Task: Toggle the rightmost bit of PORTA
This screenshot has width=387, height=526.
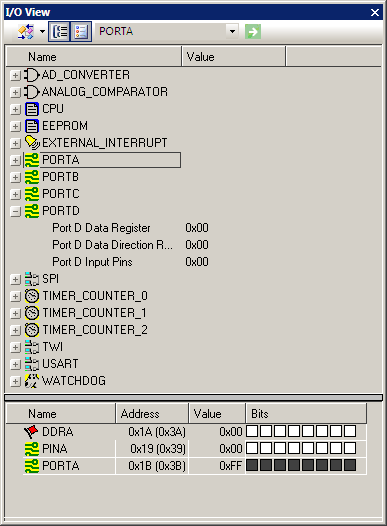Action: (350, 465)
